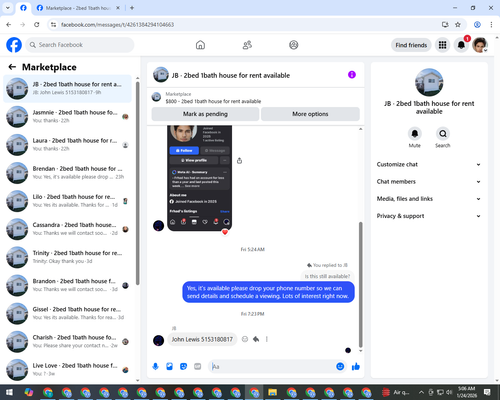Open Cassandra conversation in list

[67, 229]
